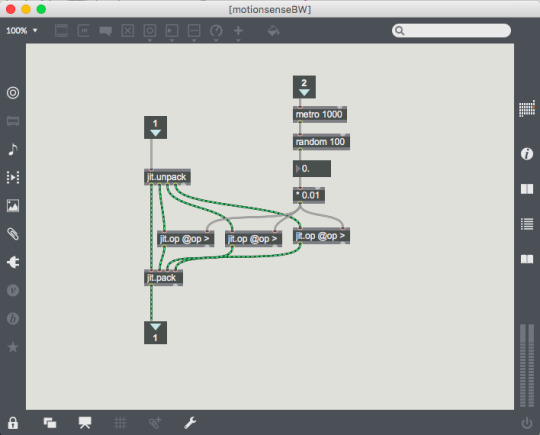Open the Objects browser in left sidebar
Image resolution: width=540 pixels, height=435 pixels.
pos(13,93)
